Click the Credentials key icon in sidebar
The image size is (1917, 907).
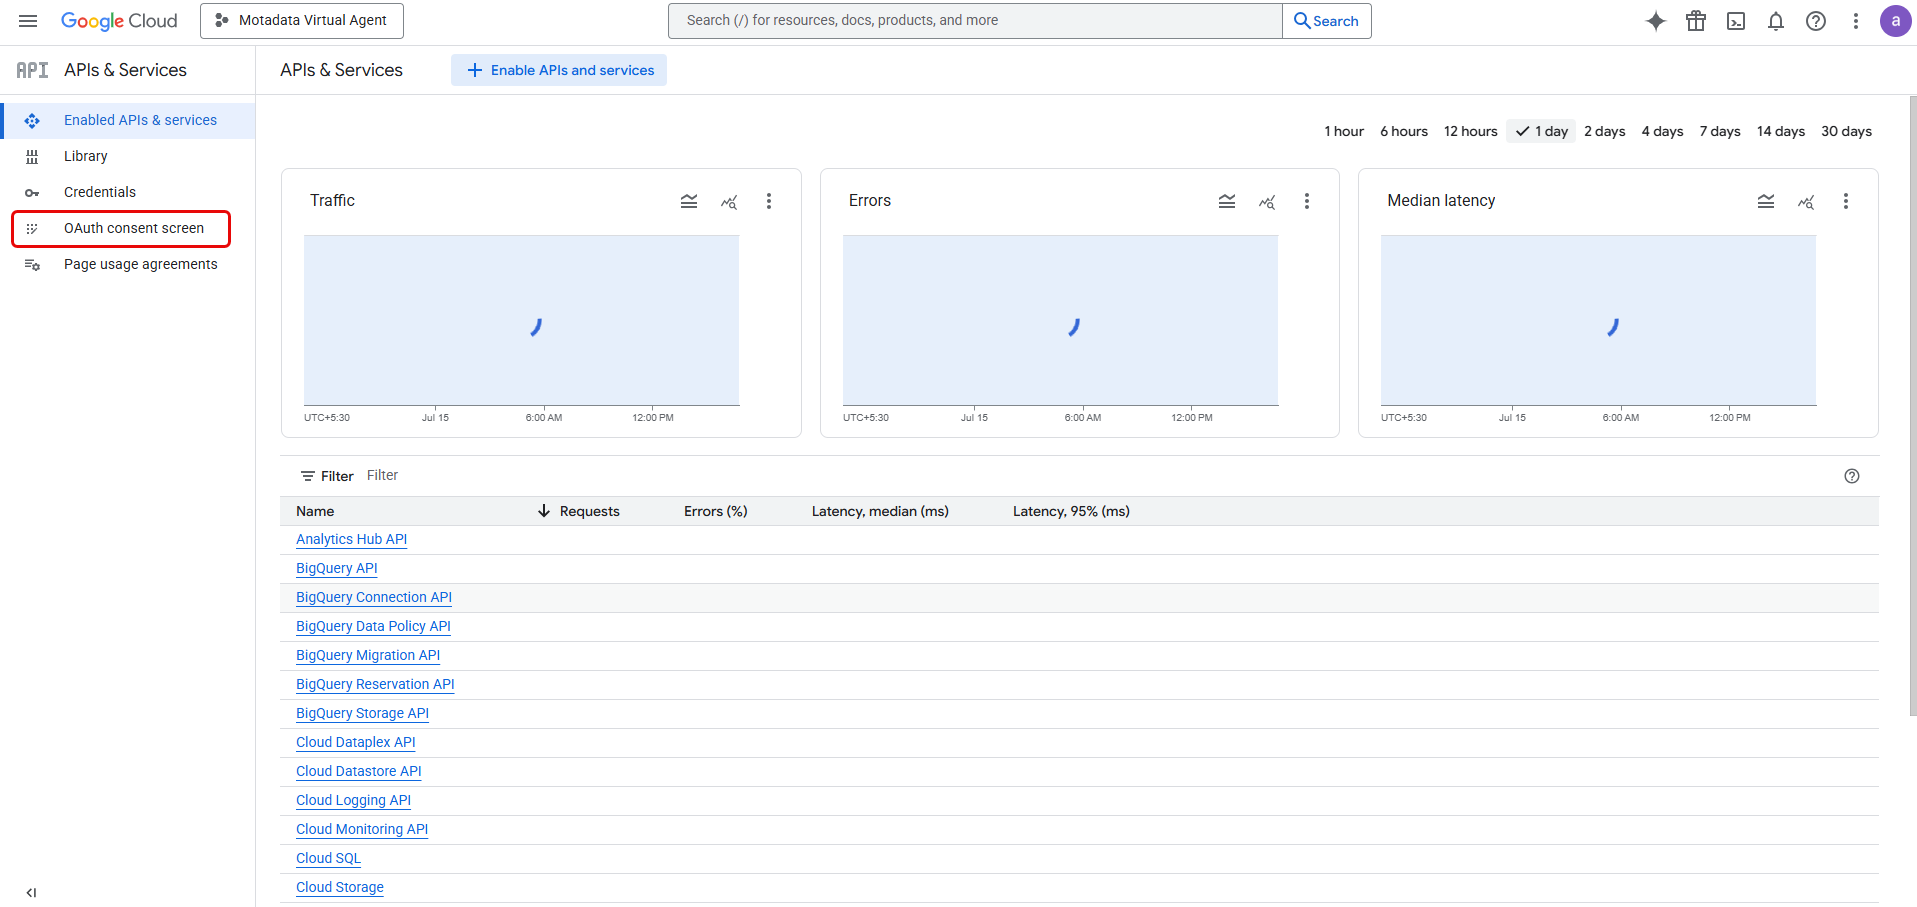pos(32,192)
